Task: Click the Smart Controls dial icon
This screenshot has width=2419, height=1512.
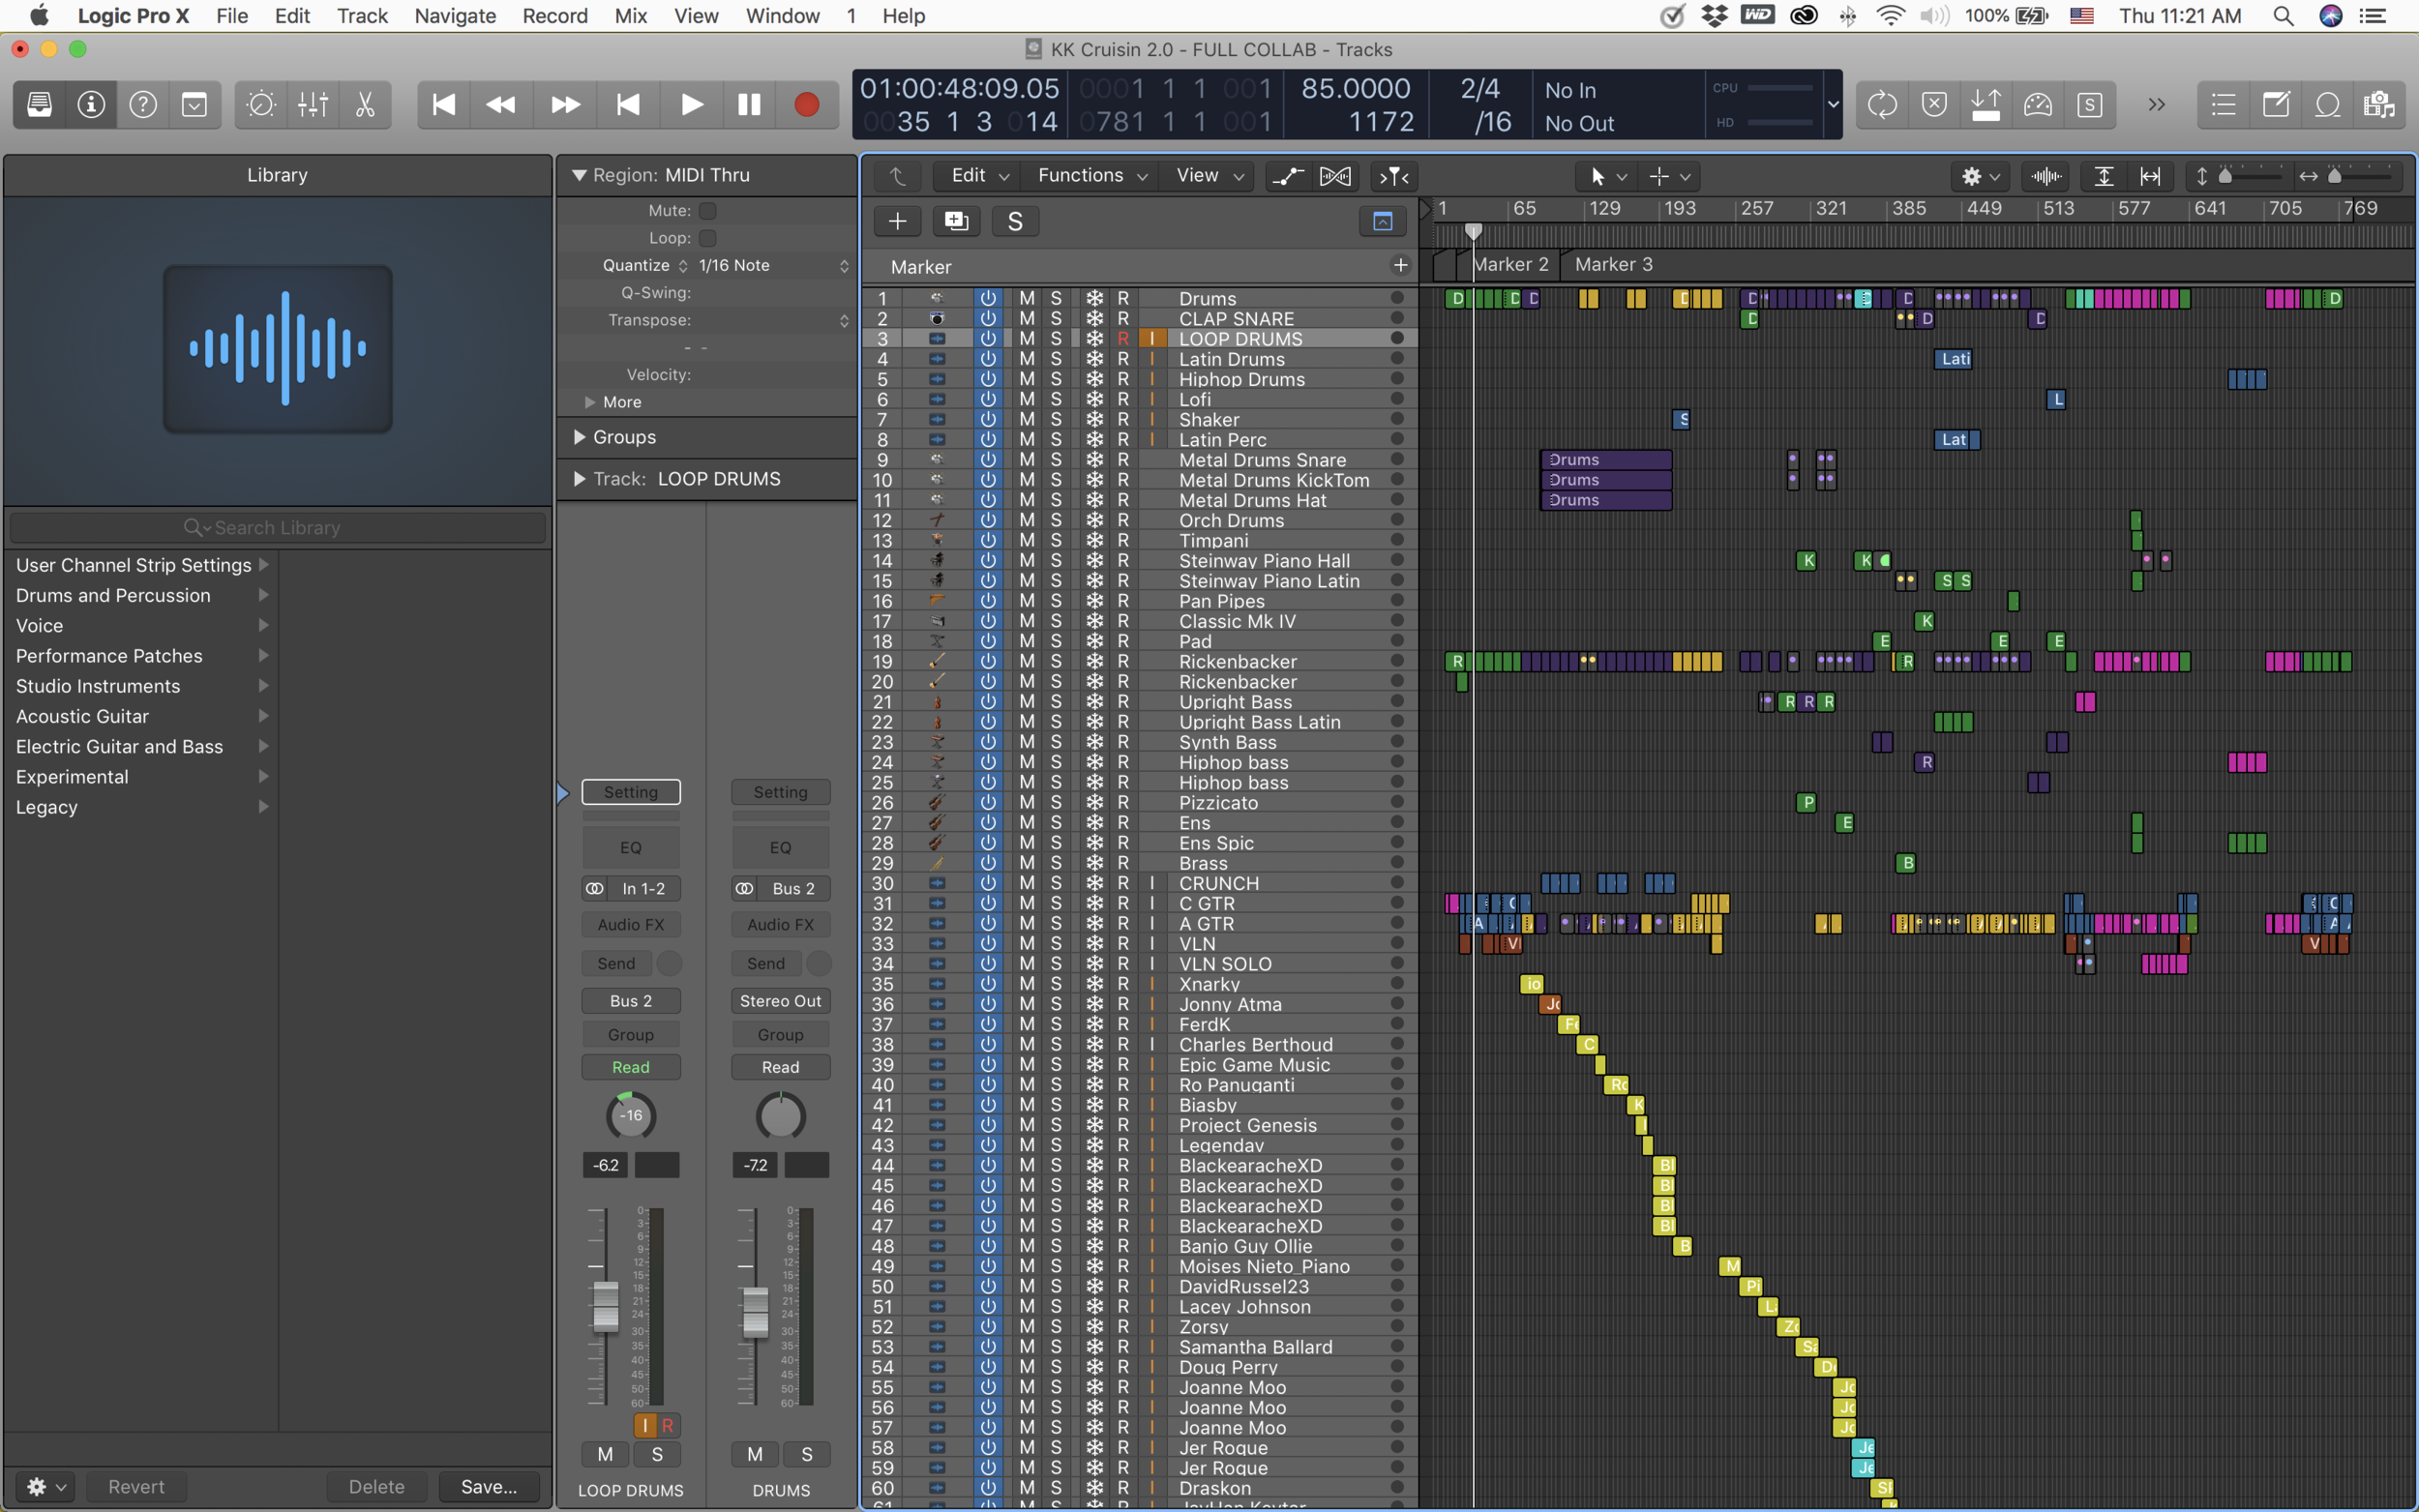Action: 261,105
